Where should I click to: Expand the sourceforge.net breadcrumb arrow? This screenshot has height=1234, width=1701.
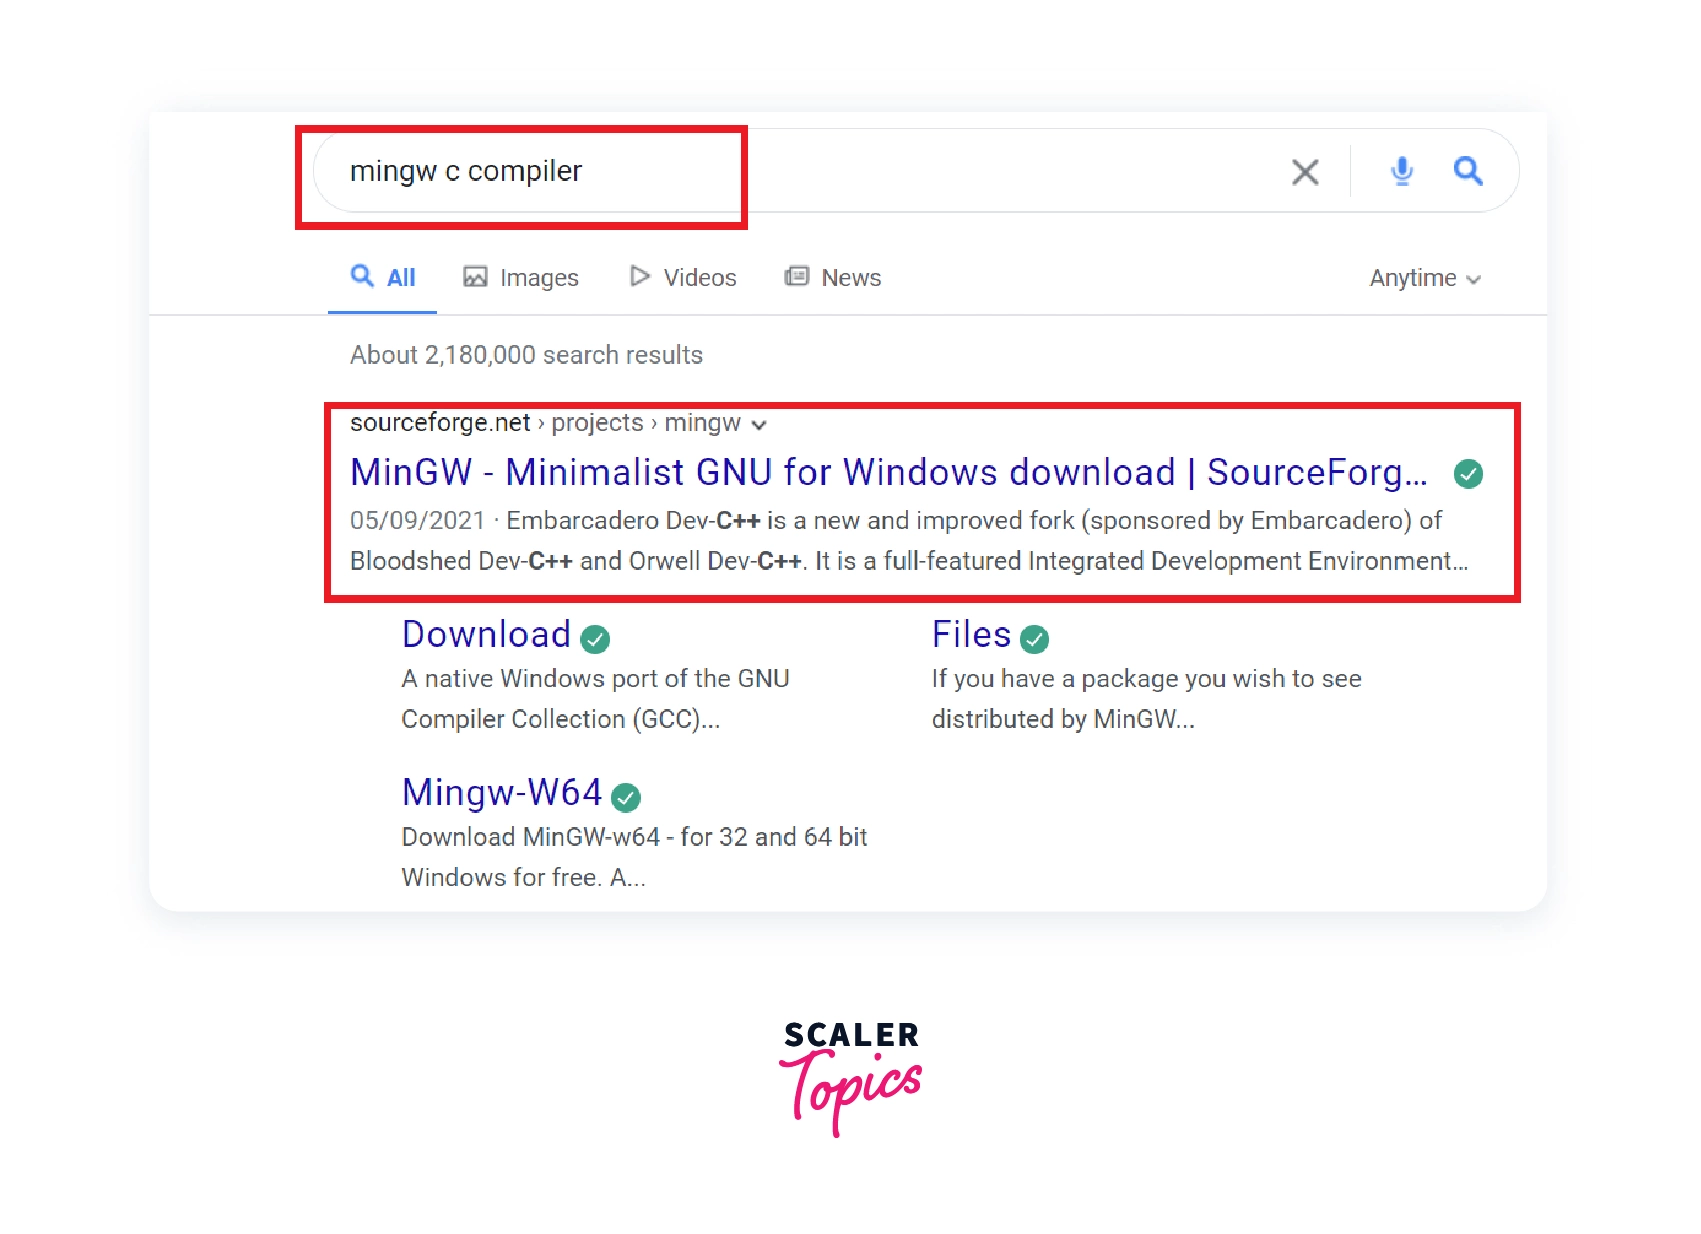coord(759,425)
